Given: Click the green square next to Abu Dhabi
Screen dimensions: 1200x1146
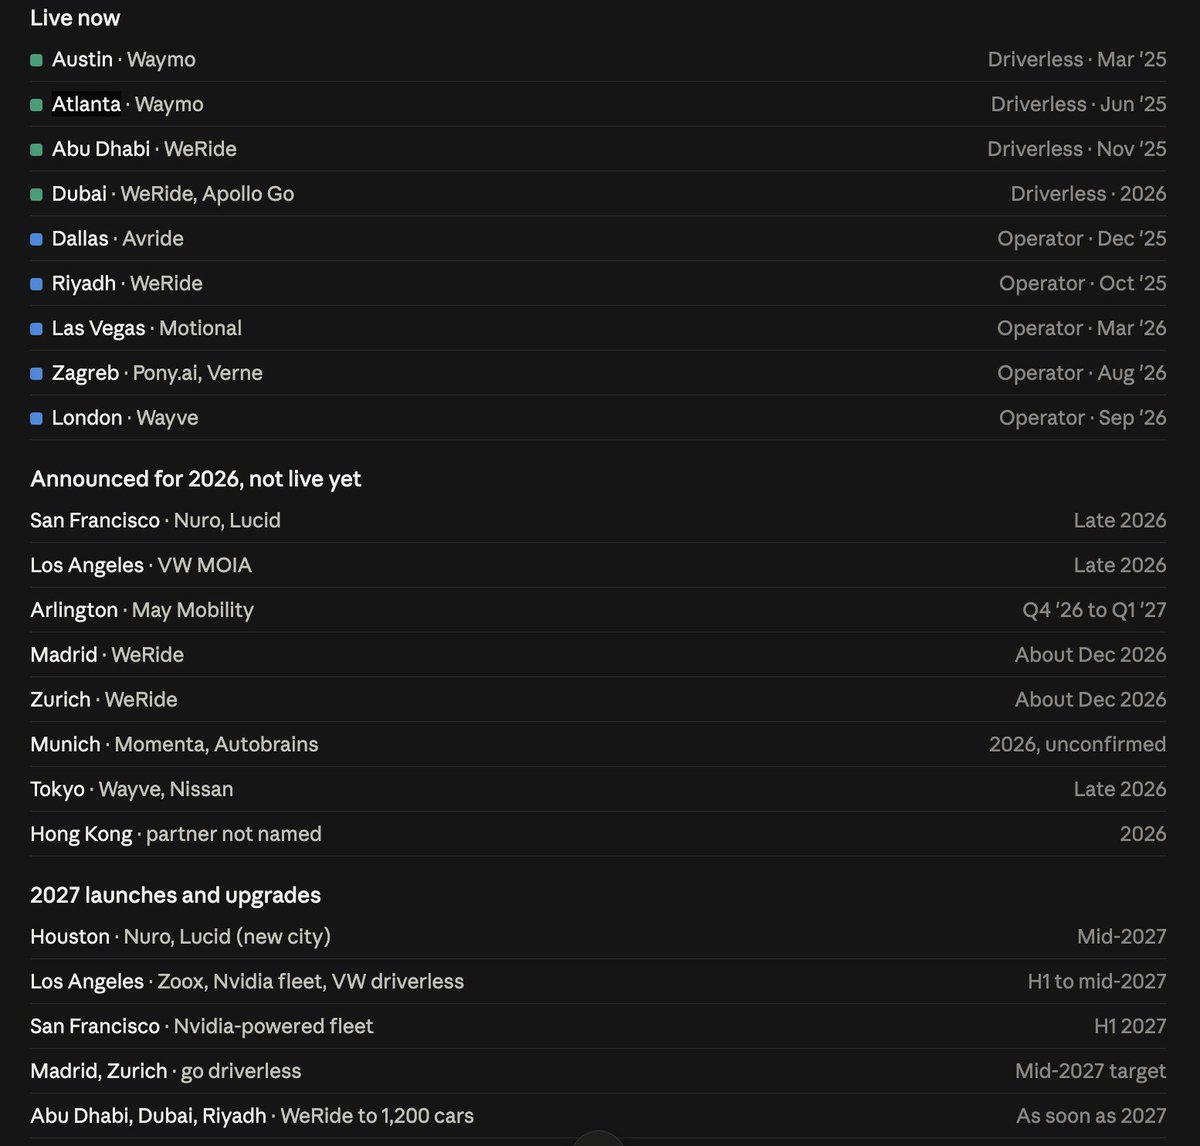Looking at the screenshot, I should [x=36, y=150].
